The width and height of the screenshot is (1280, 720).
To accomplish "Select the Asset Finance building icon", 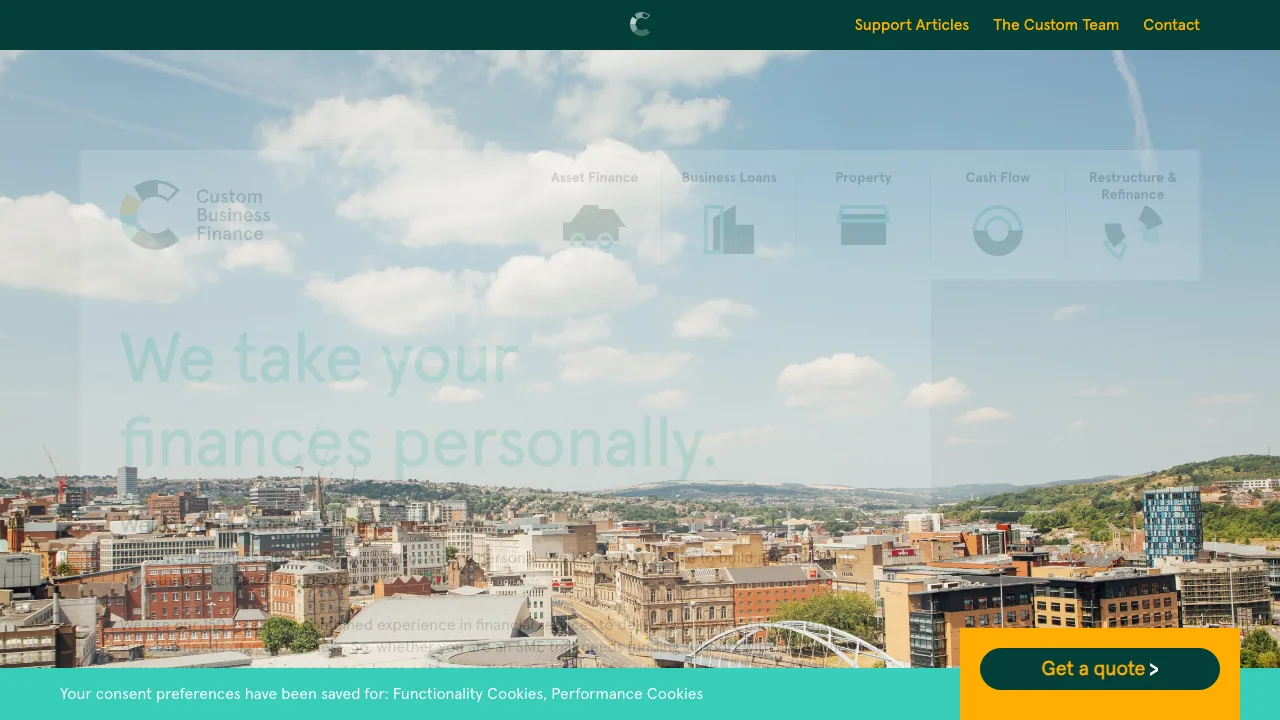I will [x=594, y=228].
